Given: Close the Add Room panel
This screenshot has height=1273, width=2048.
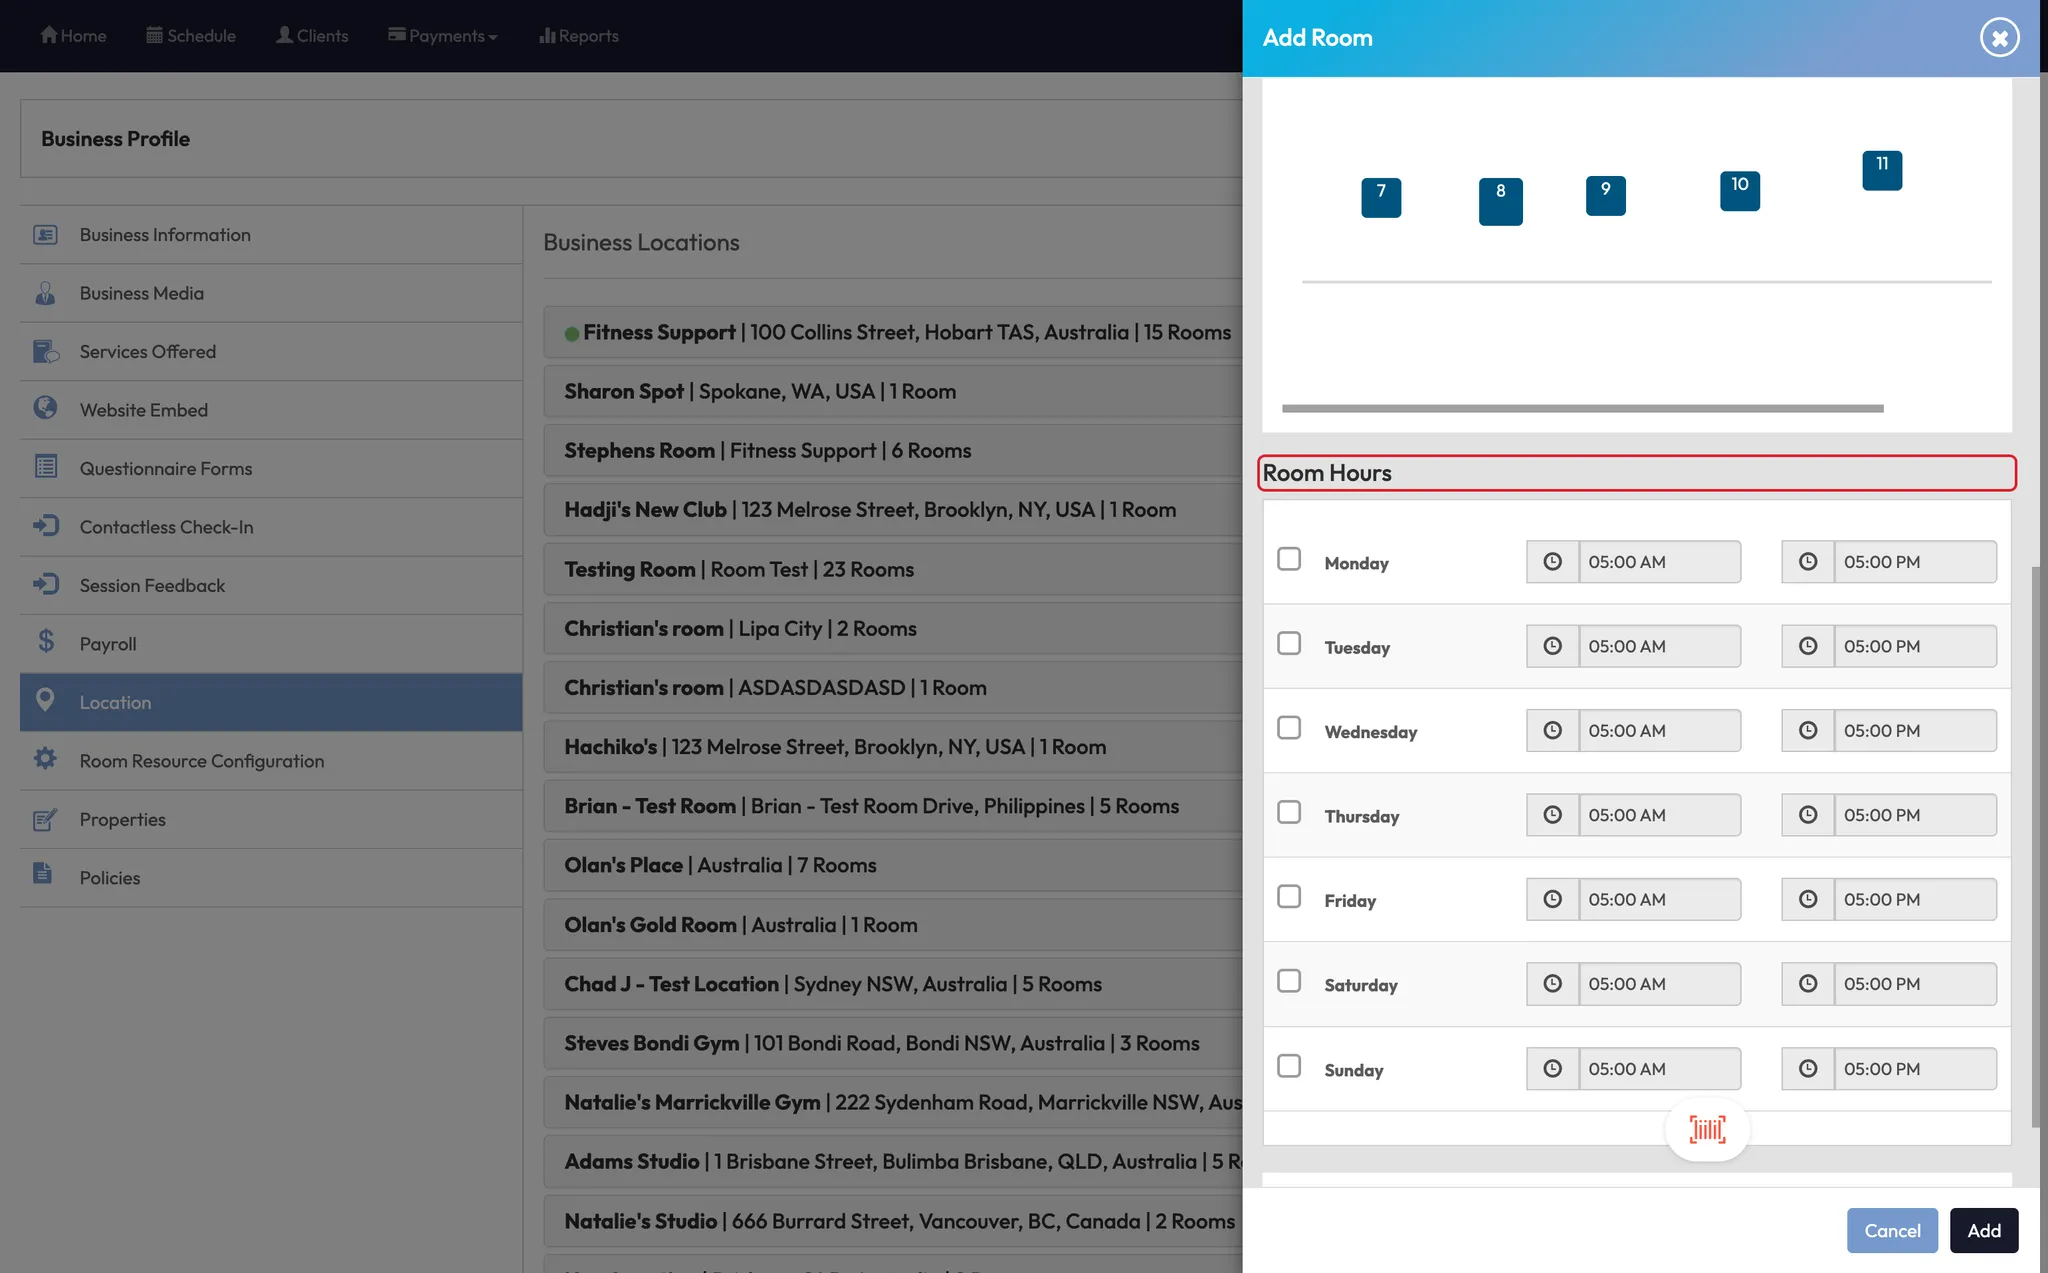Looking at the screenshot, I should coord(1999,38).
